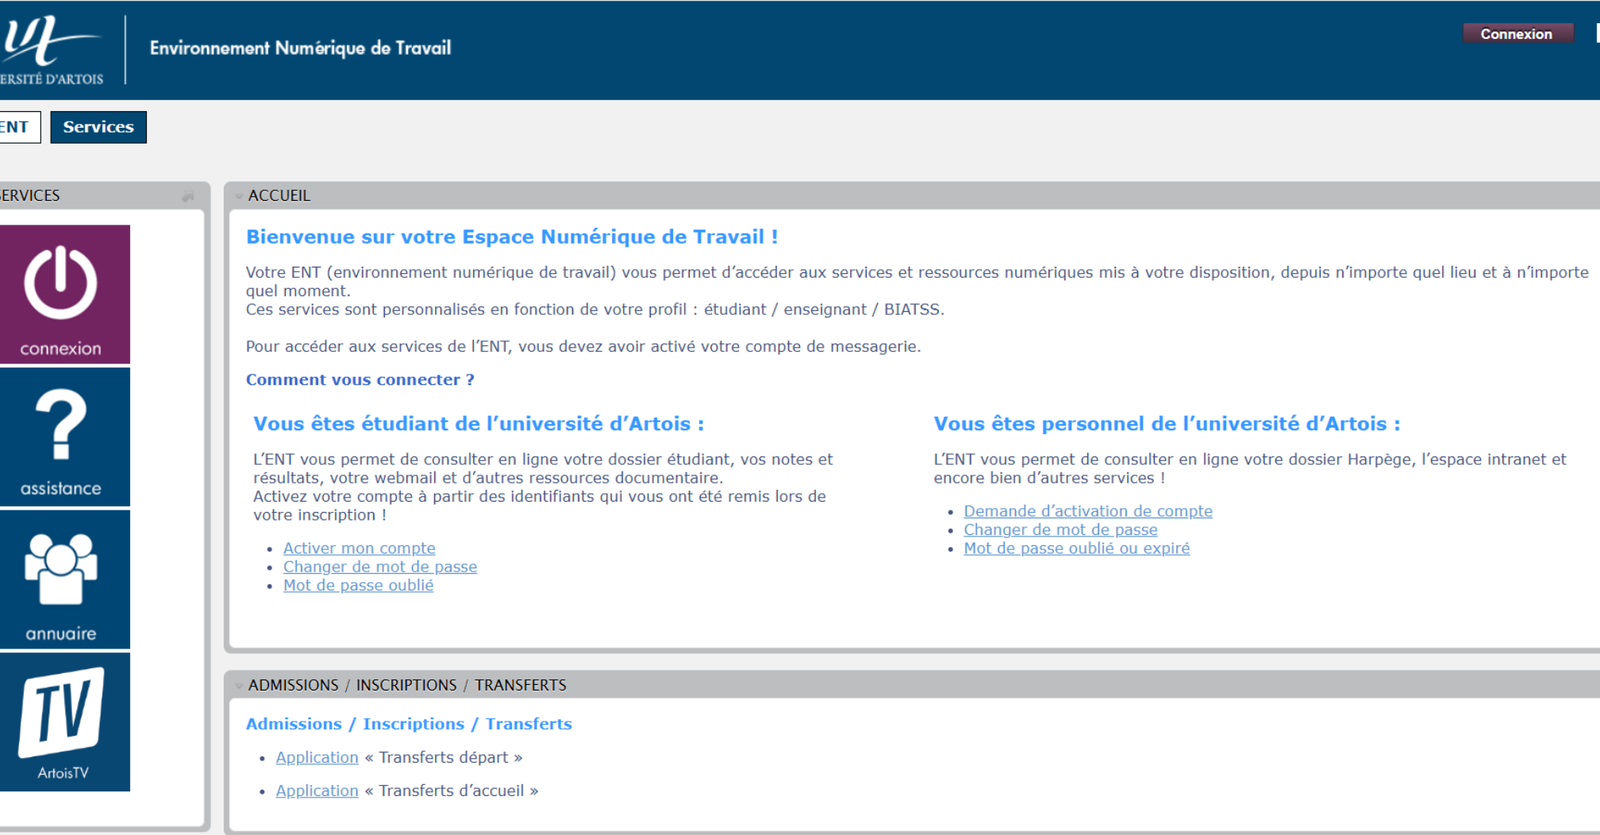Click student Changer de mot de passe link
The image size is (1600, 835).
pyautogui.click(x=380, y=567)
